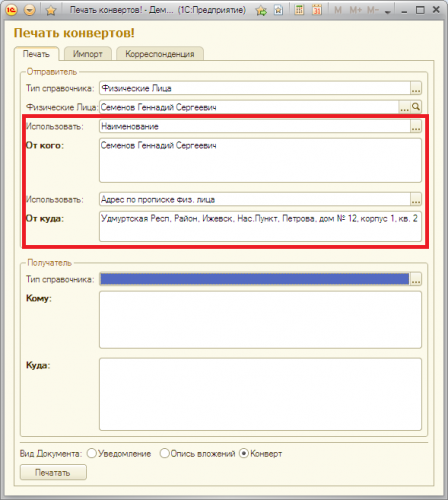Image resolution: width=448 pixels, height=500 pixels.
Task: Open sender Тип справочника selection button
Action: pyautogui.click(x=416, y=88)
